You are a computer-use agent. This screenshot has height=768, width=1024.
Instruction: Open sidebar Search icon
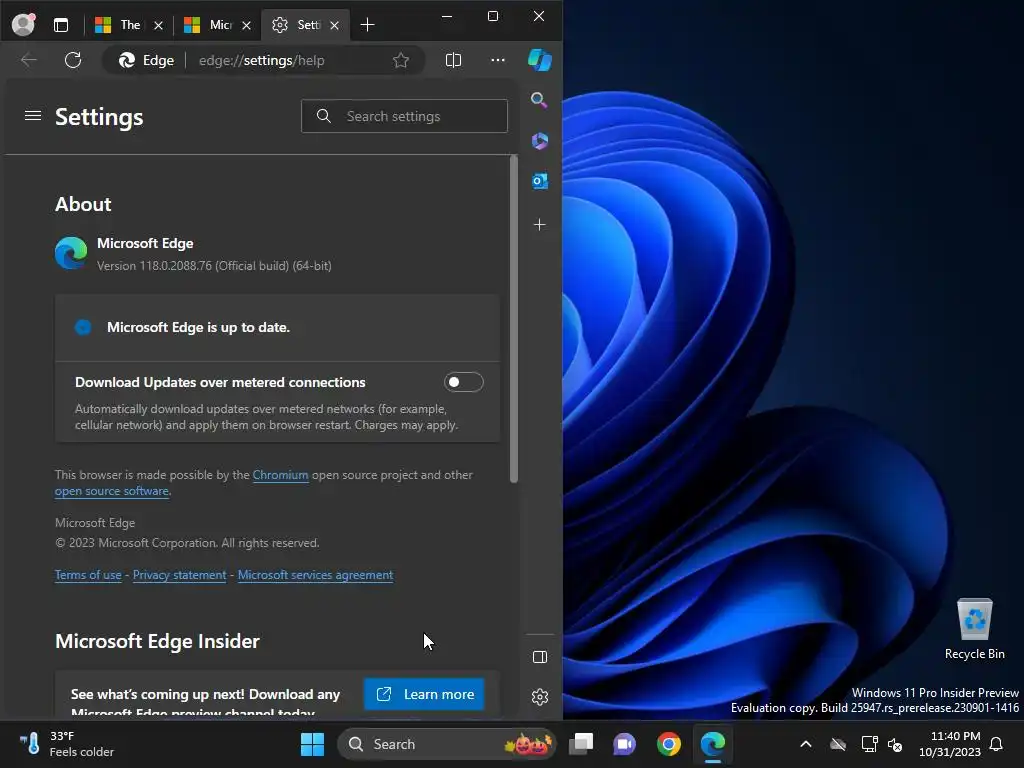[x=539, y=100]
